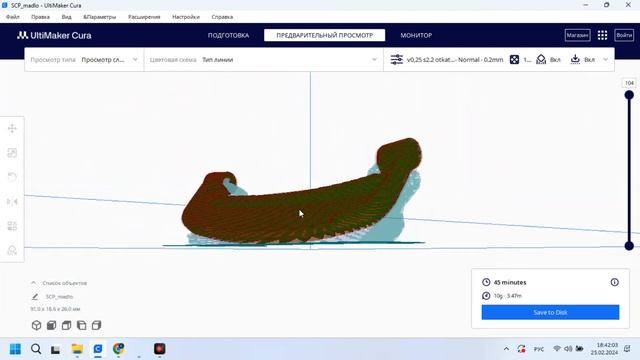
Task: Select SCP_madlo in the object list
Action: [x=59, y=297]
